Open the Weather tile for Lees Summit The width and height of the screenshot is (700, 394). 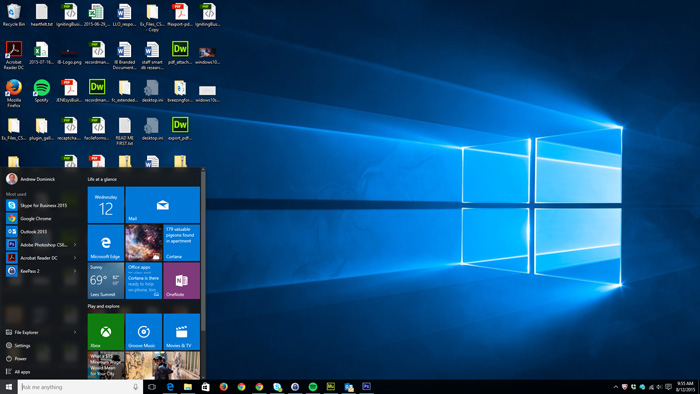coord(106,281)
